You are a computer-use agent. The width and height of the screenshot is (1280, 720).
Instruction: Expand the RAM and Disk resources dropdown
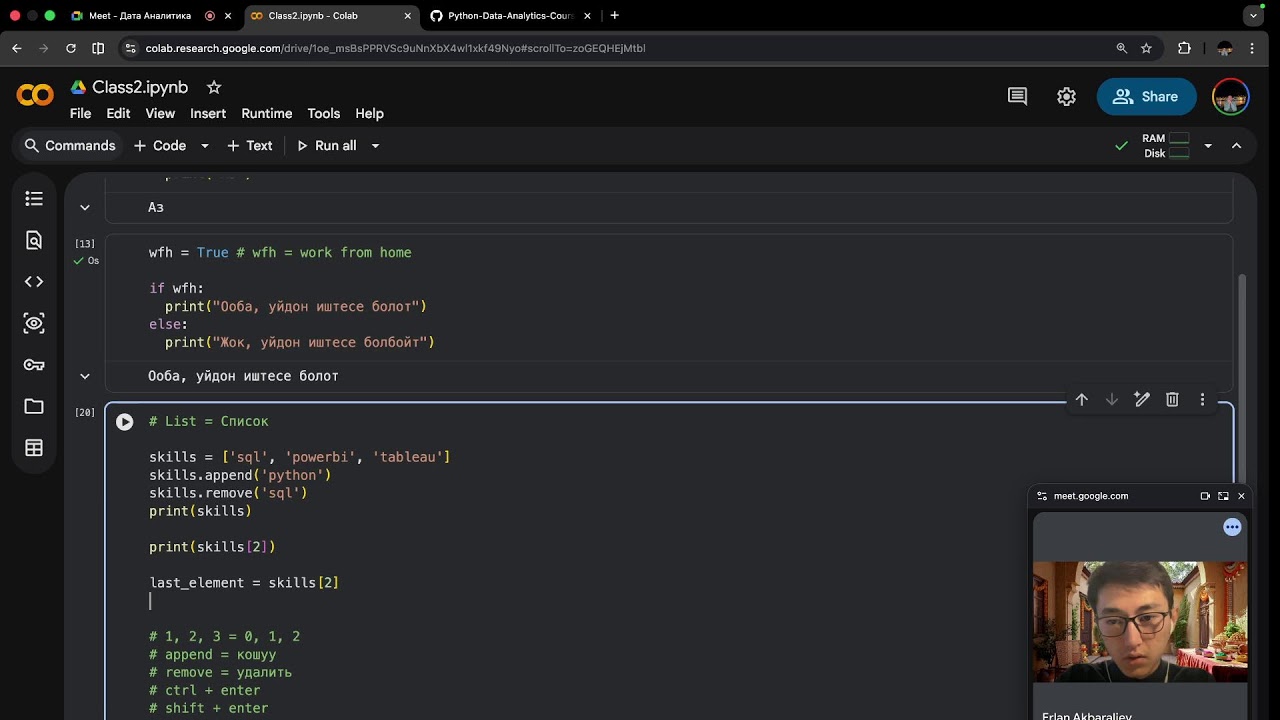pos(1207,146)
